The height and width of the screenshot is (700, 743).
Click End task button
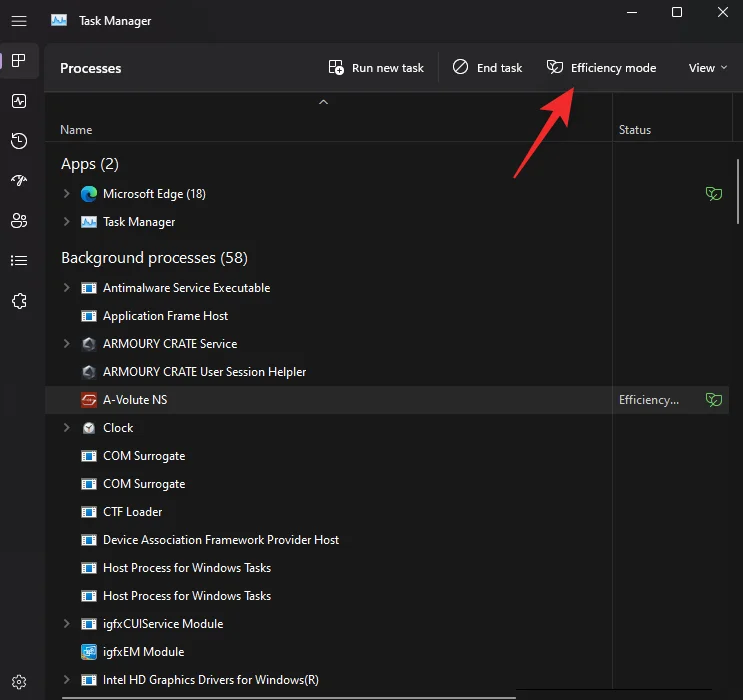[x=487, y=68]
